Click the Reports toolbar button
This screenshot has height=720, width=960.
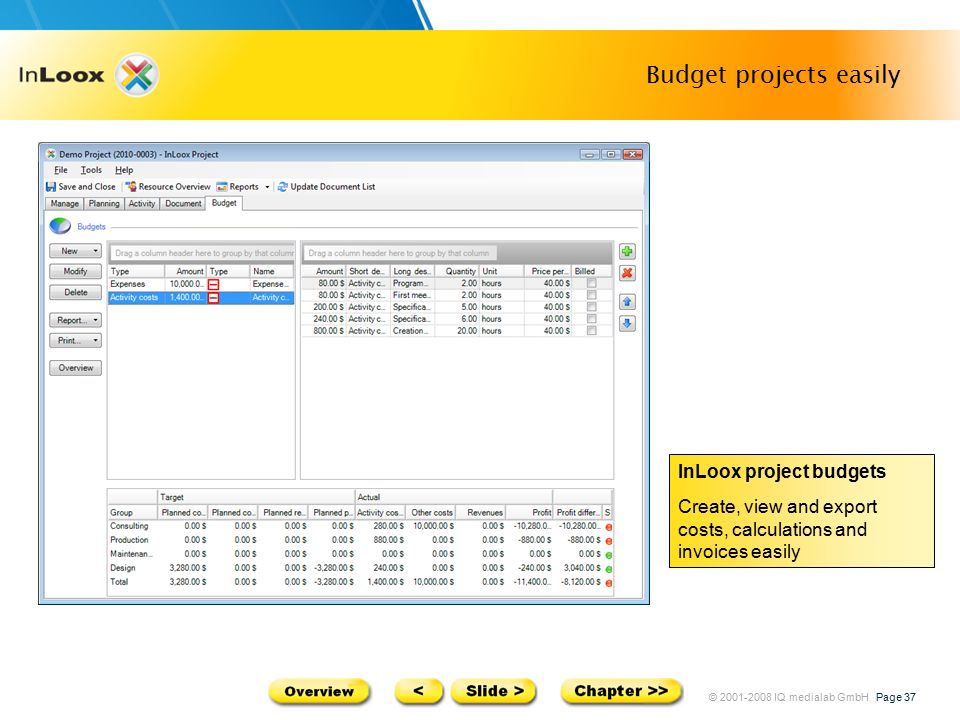point(238,187)
